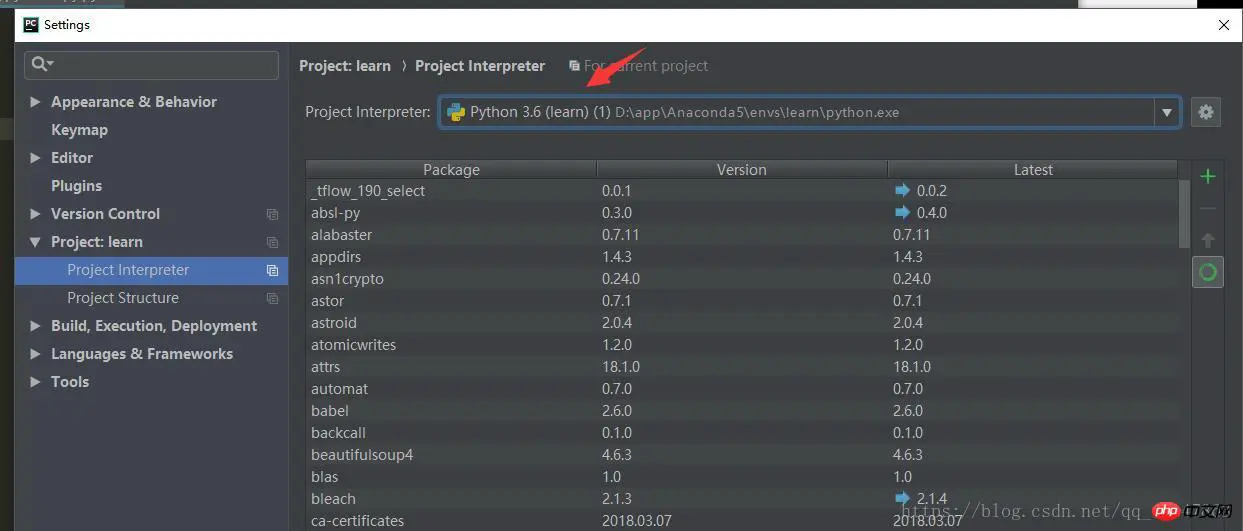Image resolution: width=1243 pixels, height=531 pixels.
Task: Click the interpreter settings gear icon
Action: (1206, 112)
